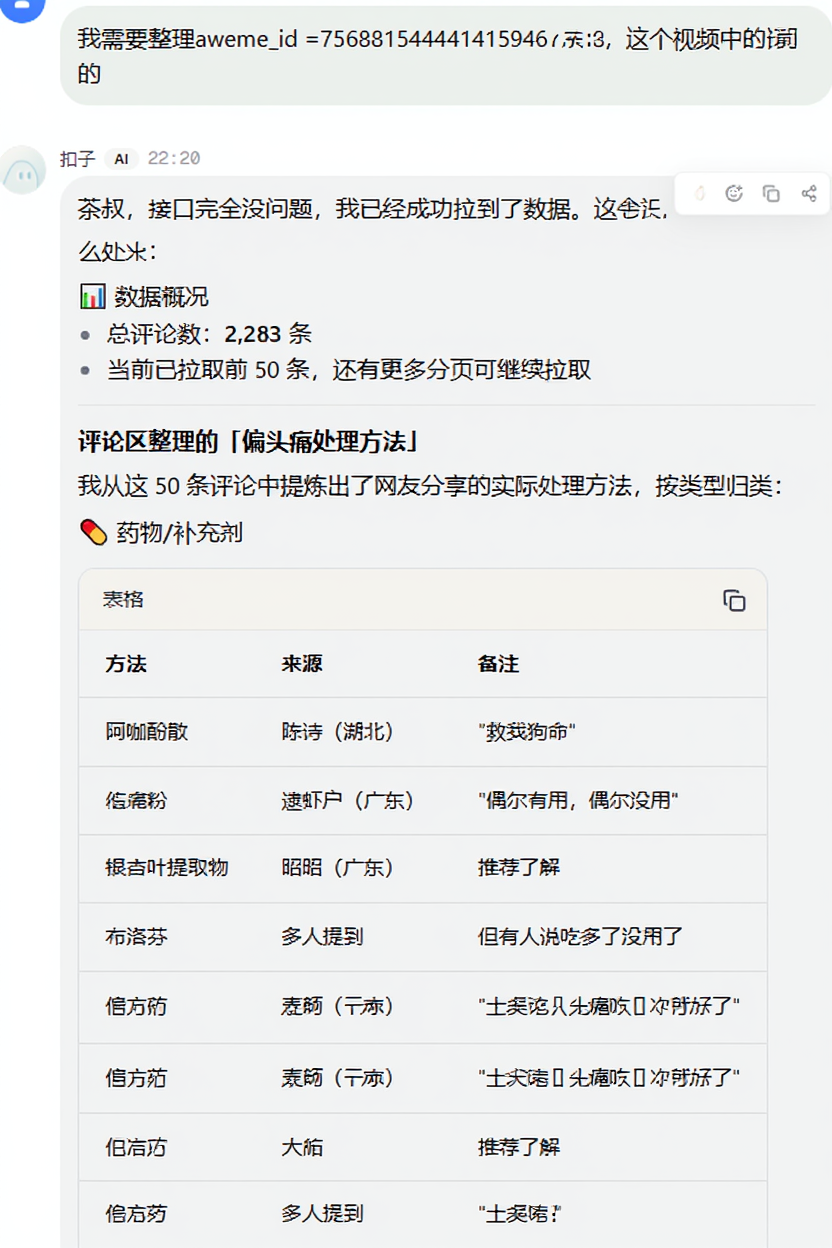Viewport: 832px width, 1248px height.
Task: Click 推荐了解 in the 银杏叶提取物 row
Action: click(518, 867)
